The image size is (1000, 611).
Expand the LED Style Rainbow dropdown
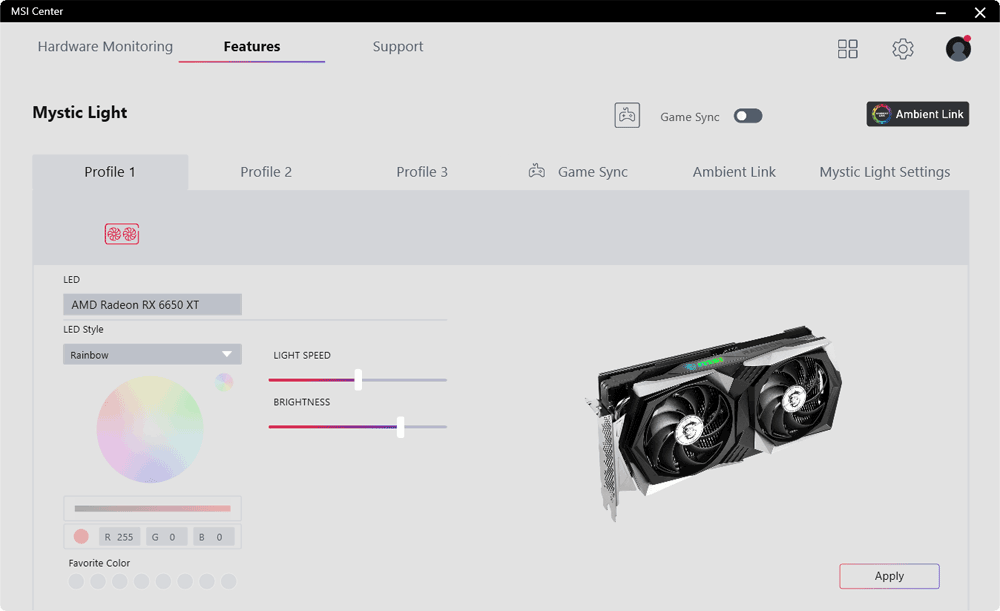[152, 355]
